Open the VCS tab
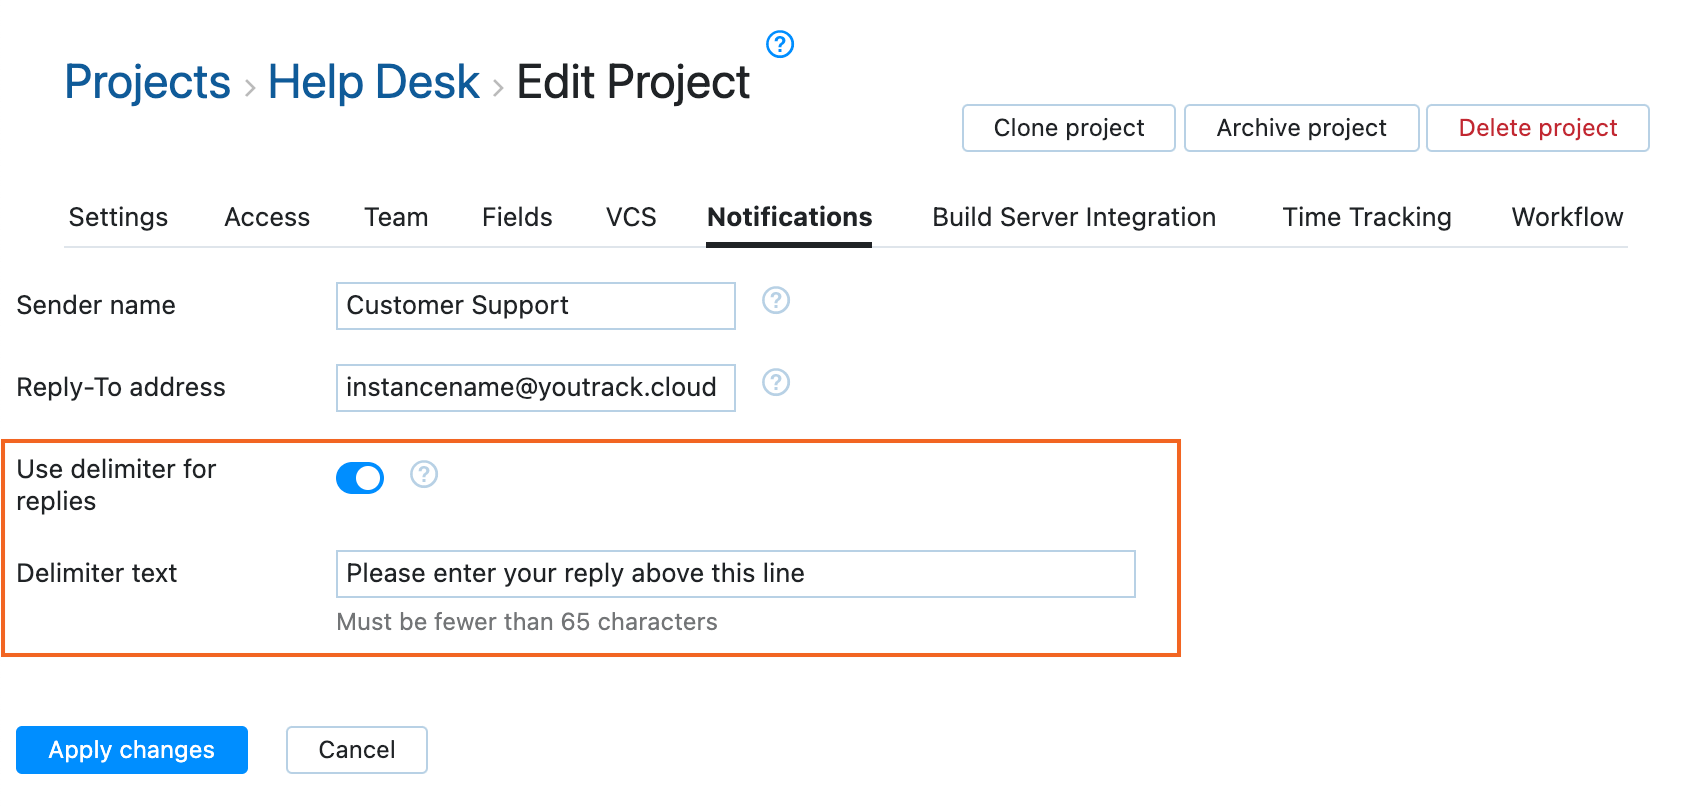The width and height of the screenshot is (1686, 810). coord(631,217)
